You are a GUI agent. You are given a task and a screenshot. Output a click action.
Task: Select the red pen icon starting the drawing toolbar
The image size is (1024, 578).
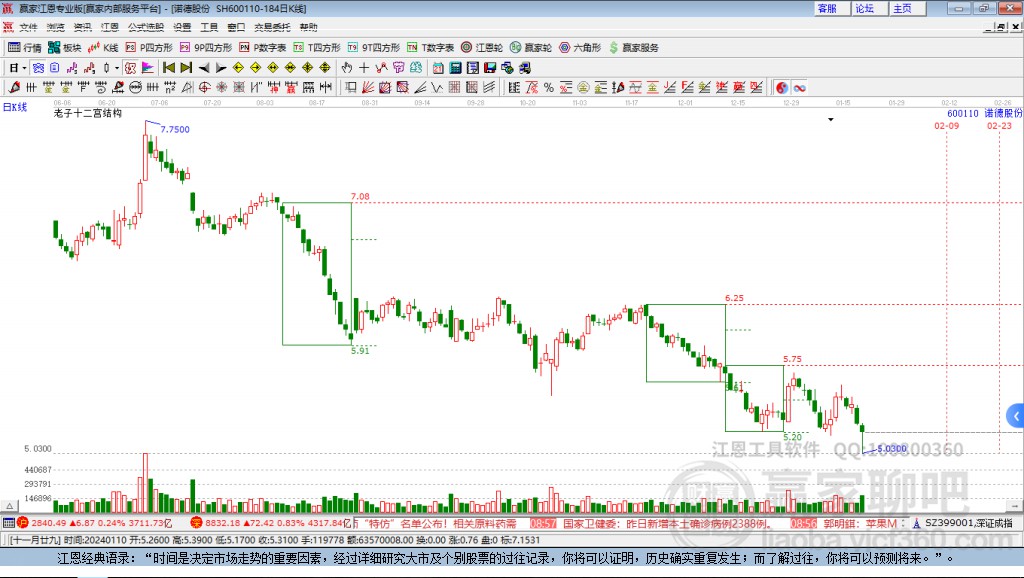point(14,87)
